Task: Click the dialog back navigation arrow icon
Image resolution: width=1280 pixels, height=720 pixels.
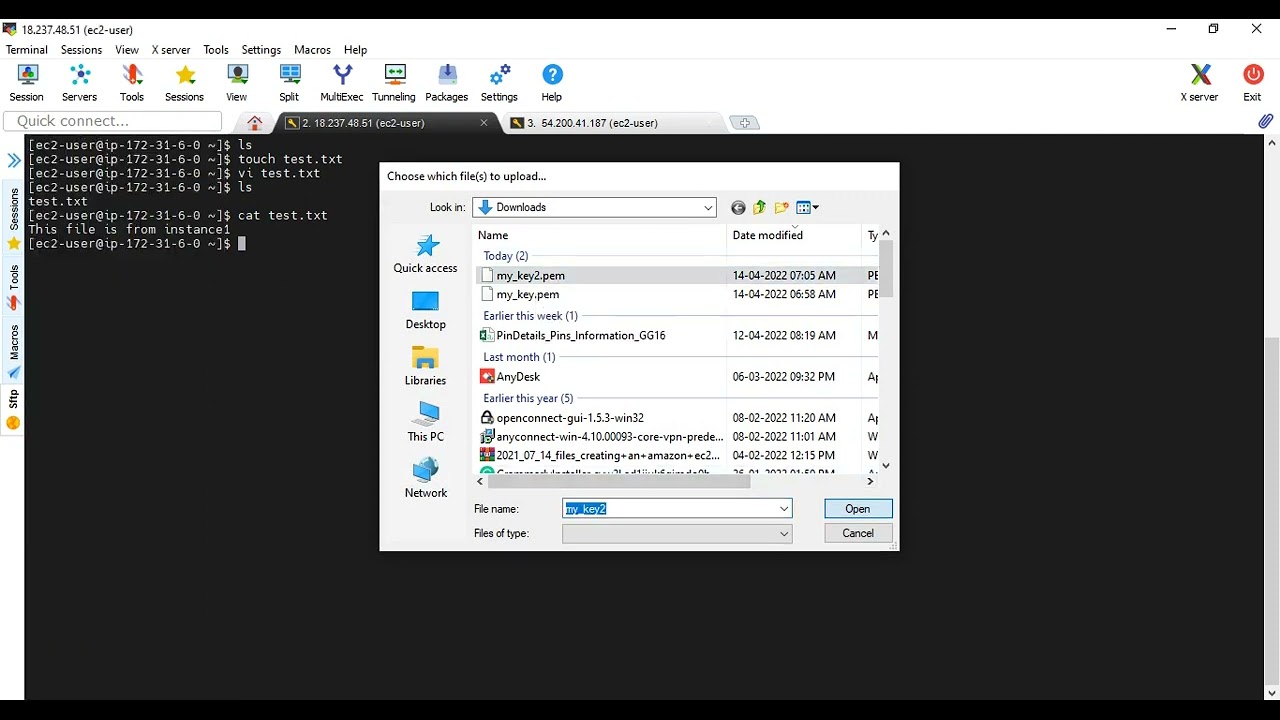Action: tap(738, 208)
